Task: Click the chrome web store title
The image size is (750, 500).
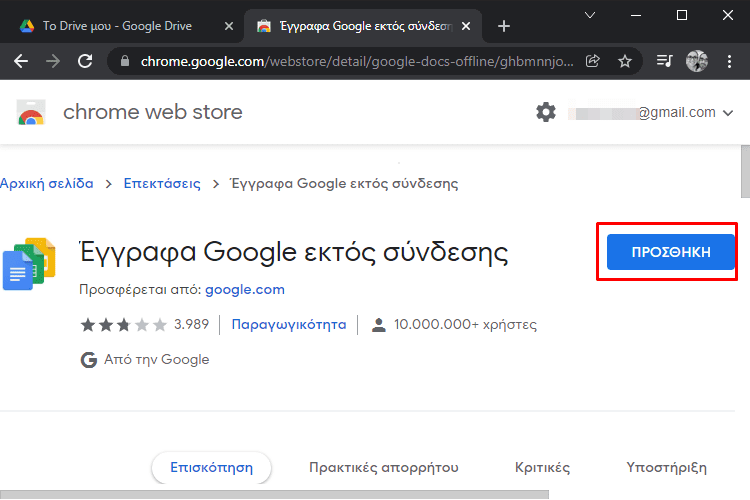Action: 153,112
